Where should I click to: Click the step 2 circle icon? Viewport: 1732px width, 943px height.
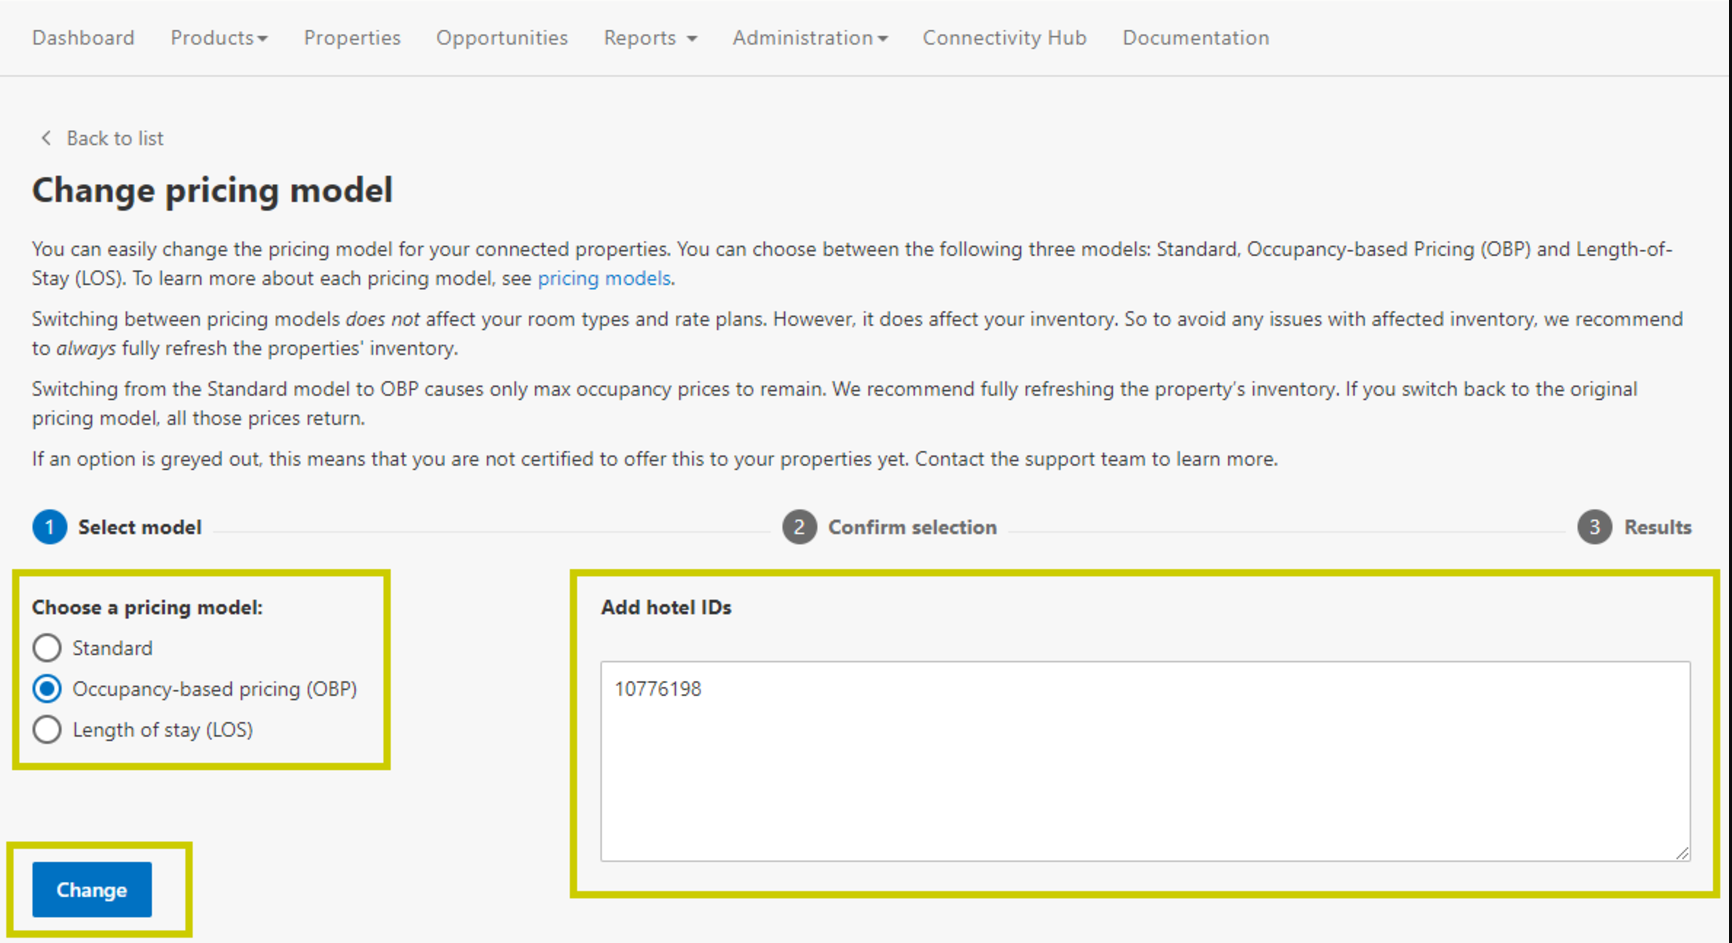(798, 527)
